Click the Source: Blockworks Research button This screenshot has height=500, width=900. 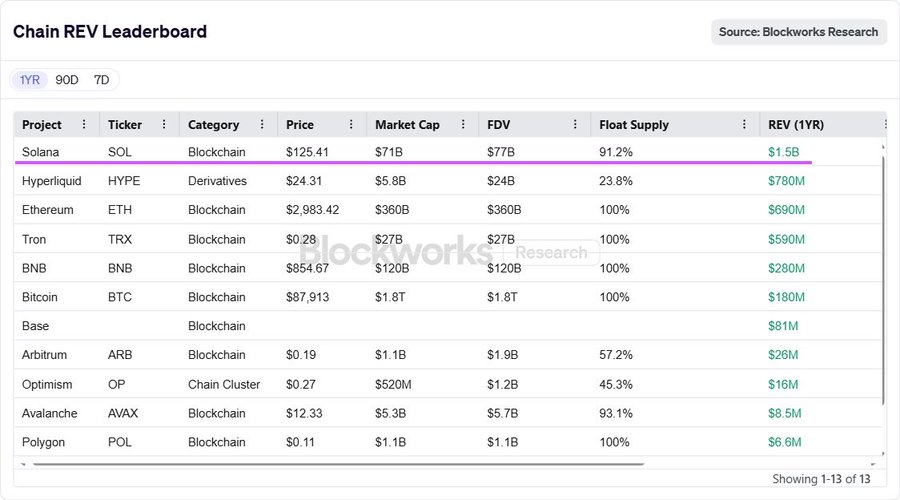click(798, 32)
